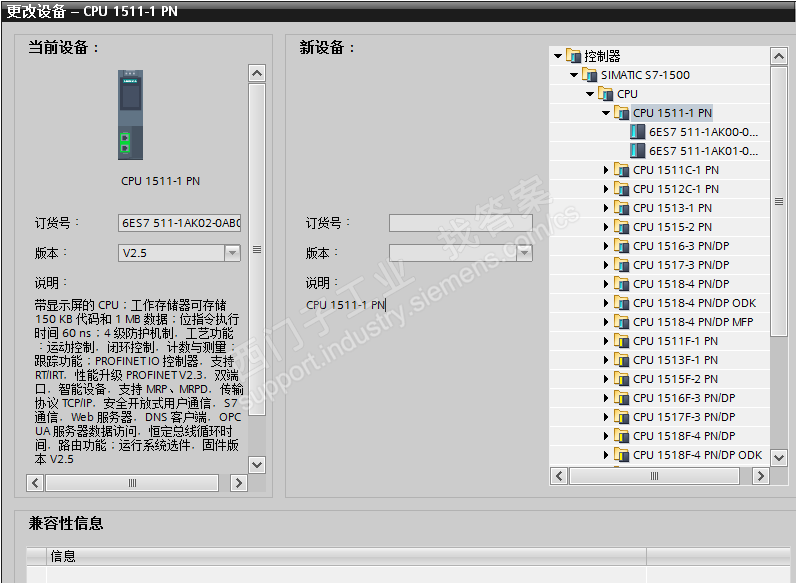Image resolution: width=796 pixels, height=583 pixels.
Task: Click the 控制器 folder icon
Action: 573,56
